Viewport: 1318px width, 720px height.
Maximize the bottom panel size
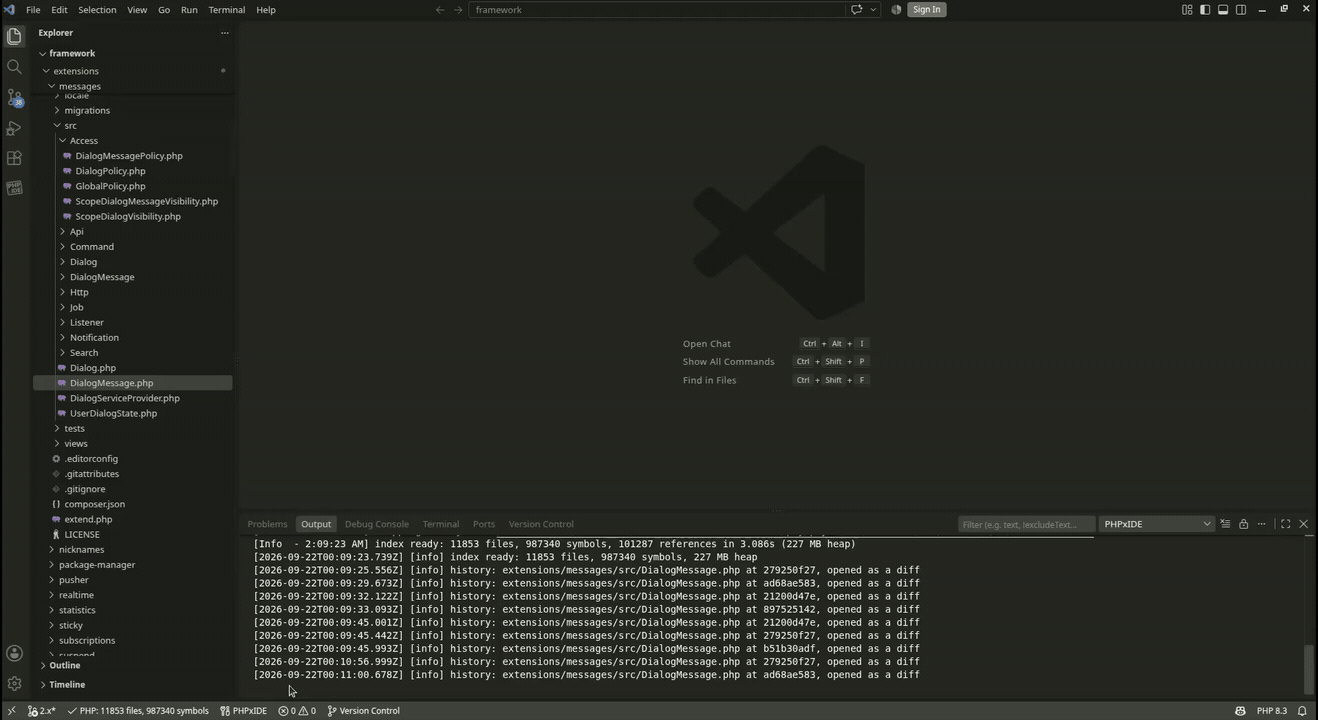(x=1286, y=524)
